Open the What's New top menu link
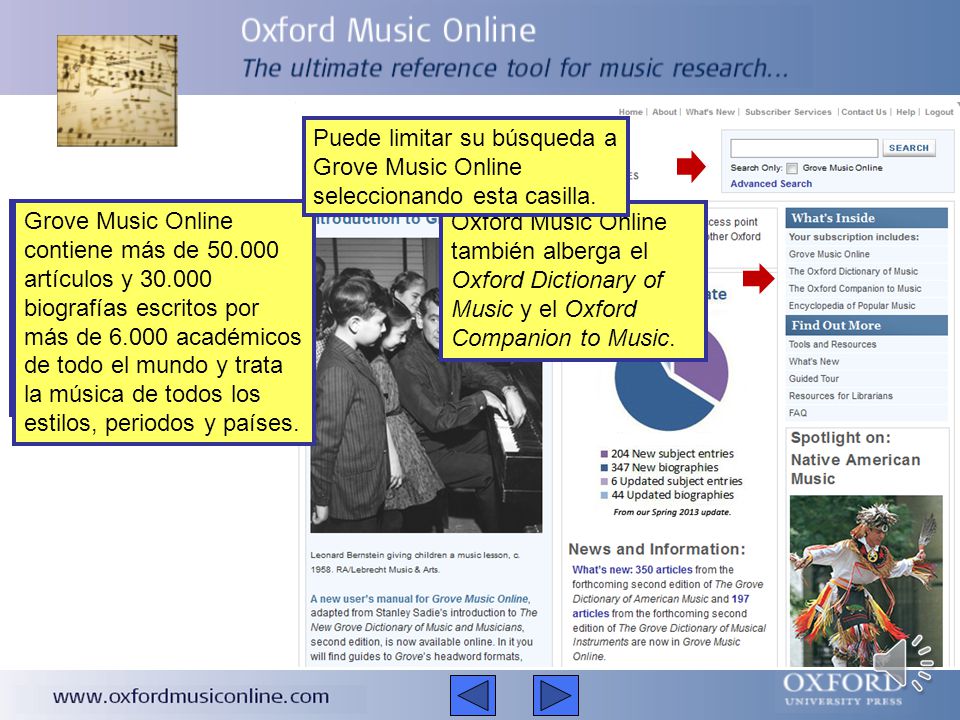Screen dimensions: 960x720 710,112
